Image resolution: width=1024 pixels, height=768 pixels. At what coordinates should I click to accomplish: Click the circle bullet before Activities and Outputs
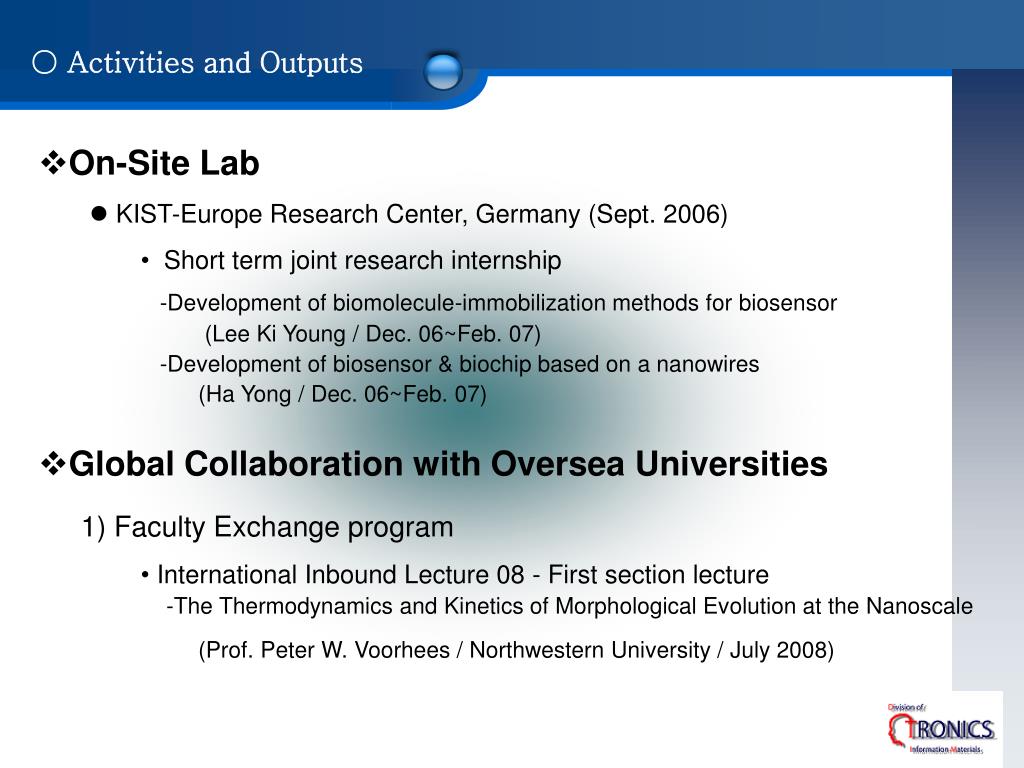click(x=44, y=63)
